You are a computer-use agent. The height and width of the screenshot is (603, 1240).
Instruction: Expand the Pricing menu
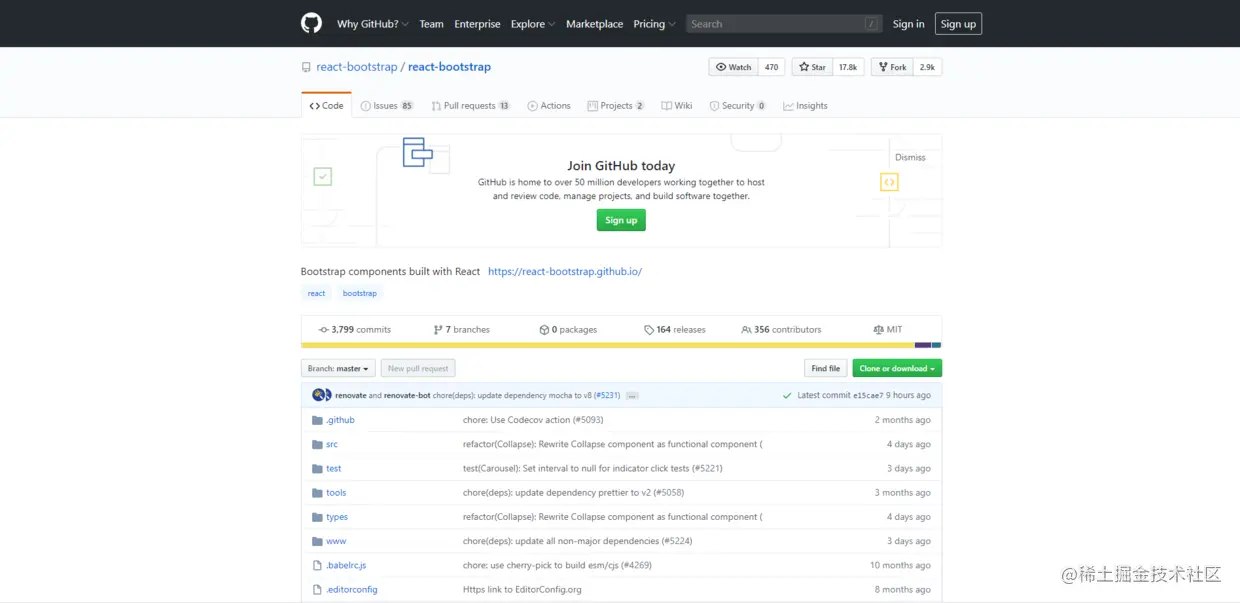click(x=654, y=24)
